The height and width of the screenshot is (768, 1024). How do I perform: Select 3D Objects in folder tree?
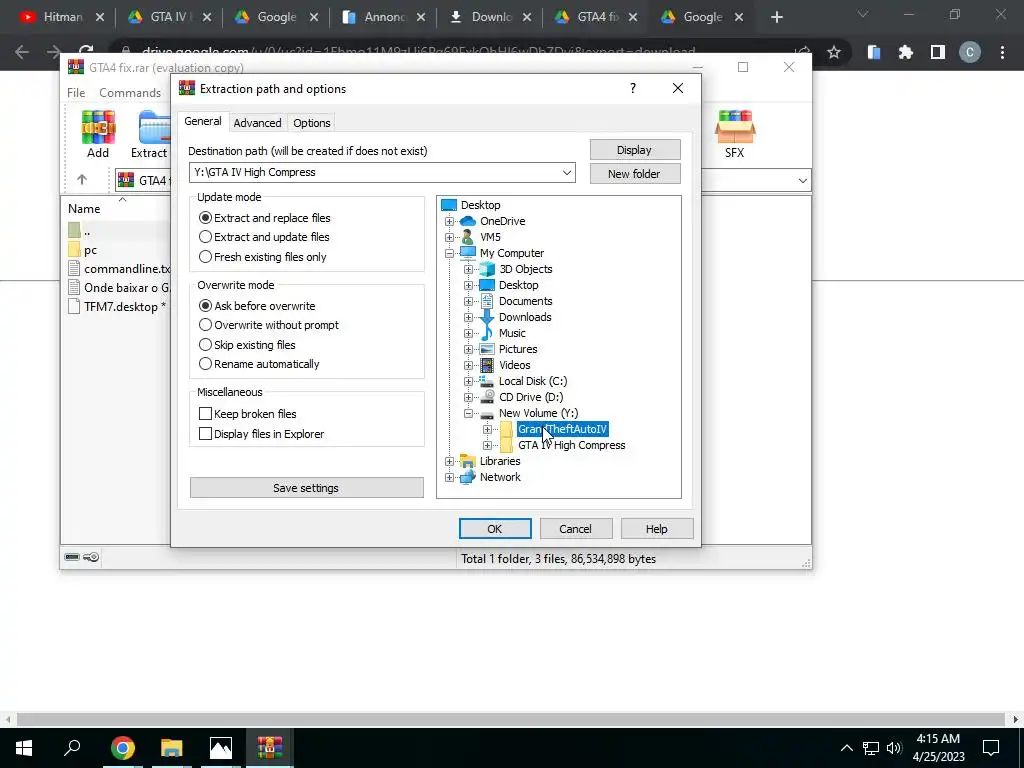[x=525, y=269]
